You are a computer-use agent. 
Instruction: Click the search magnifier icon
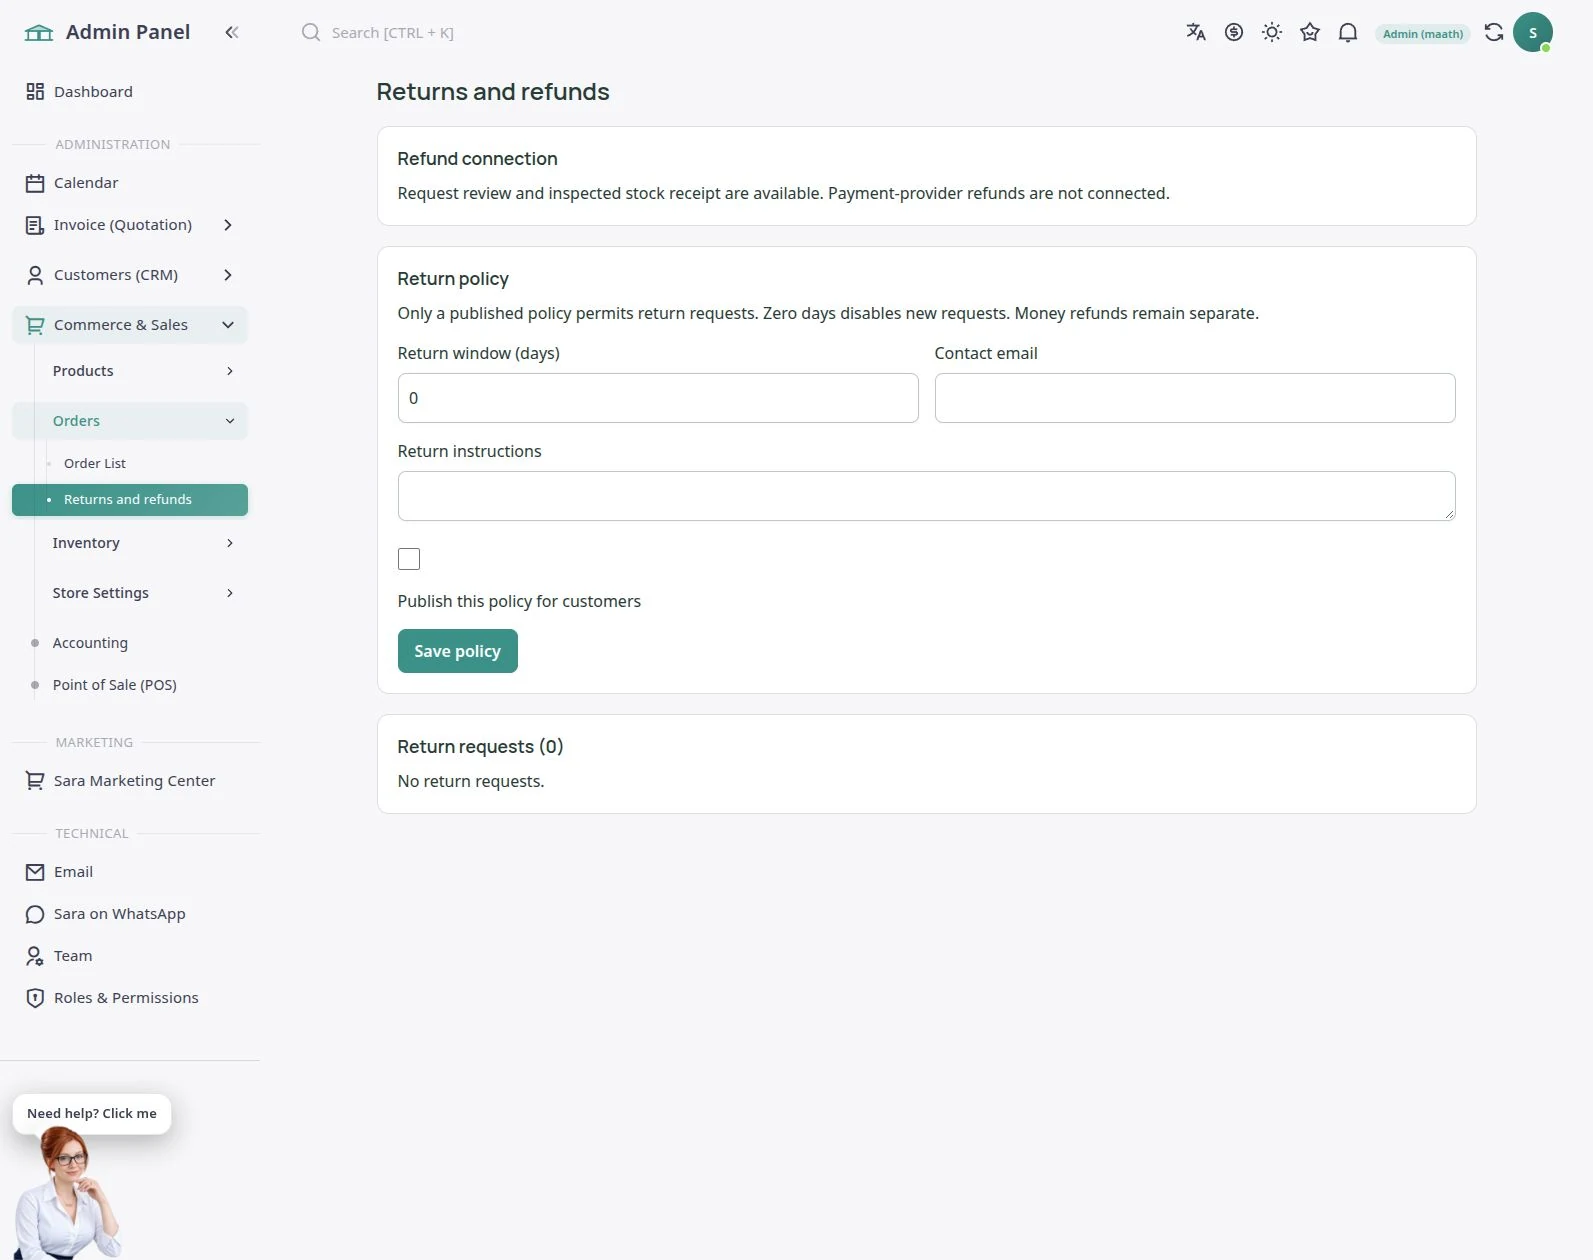pyautogui.click(x=311, y=32)
